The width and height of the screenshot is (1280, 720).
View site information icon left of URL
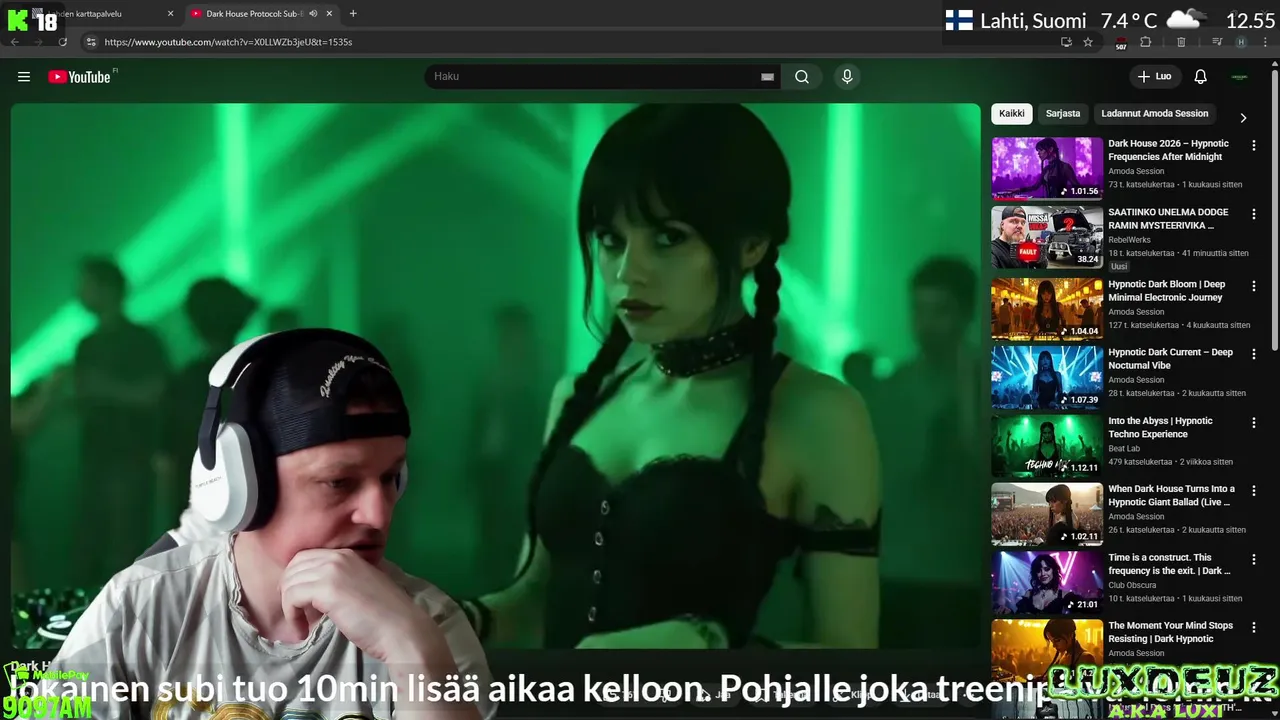pyautogui.click(x=91, y=42)
